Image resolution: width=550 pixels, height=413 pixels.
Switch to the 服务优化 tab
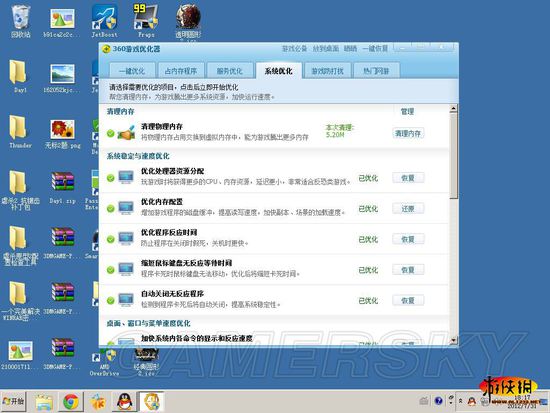click(x=229, y=71)
